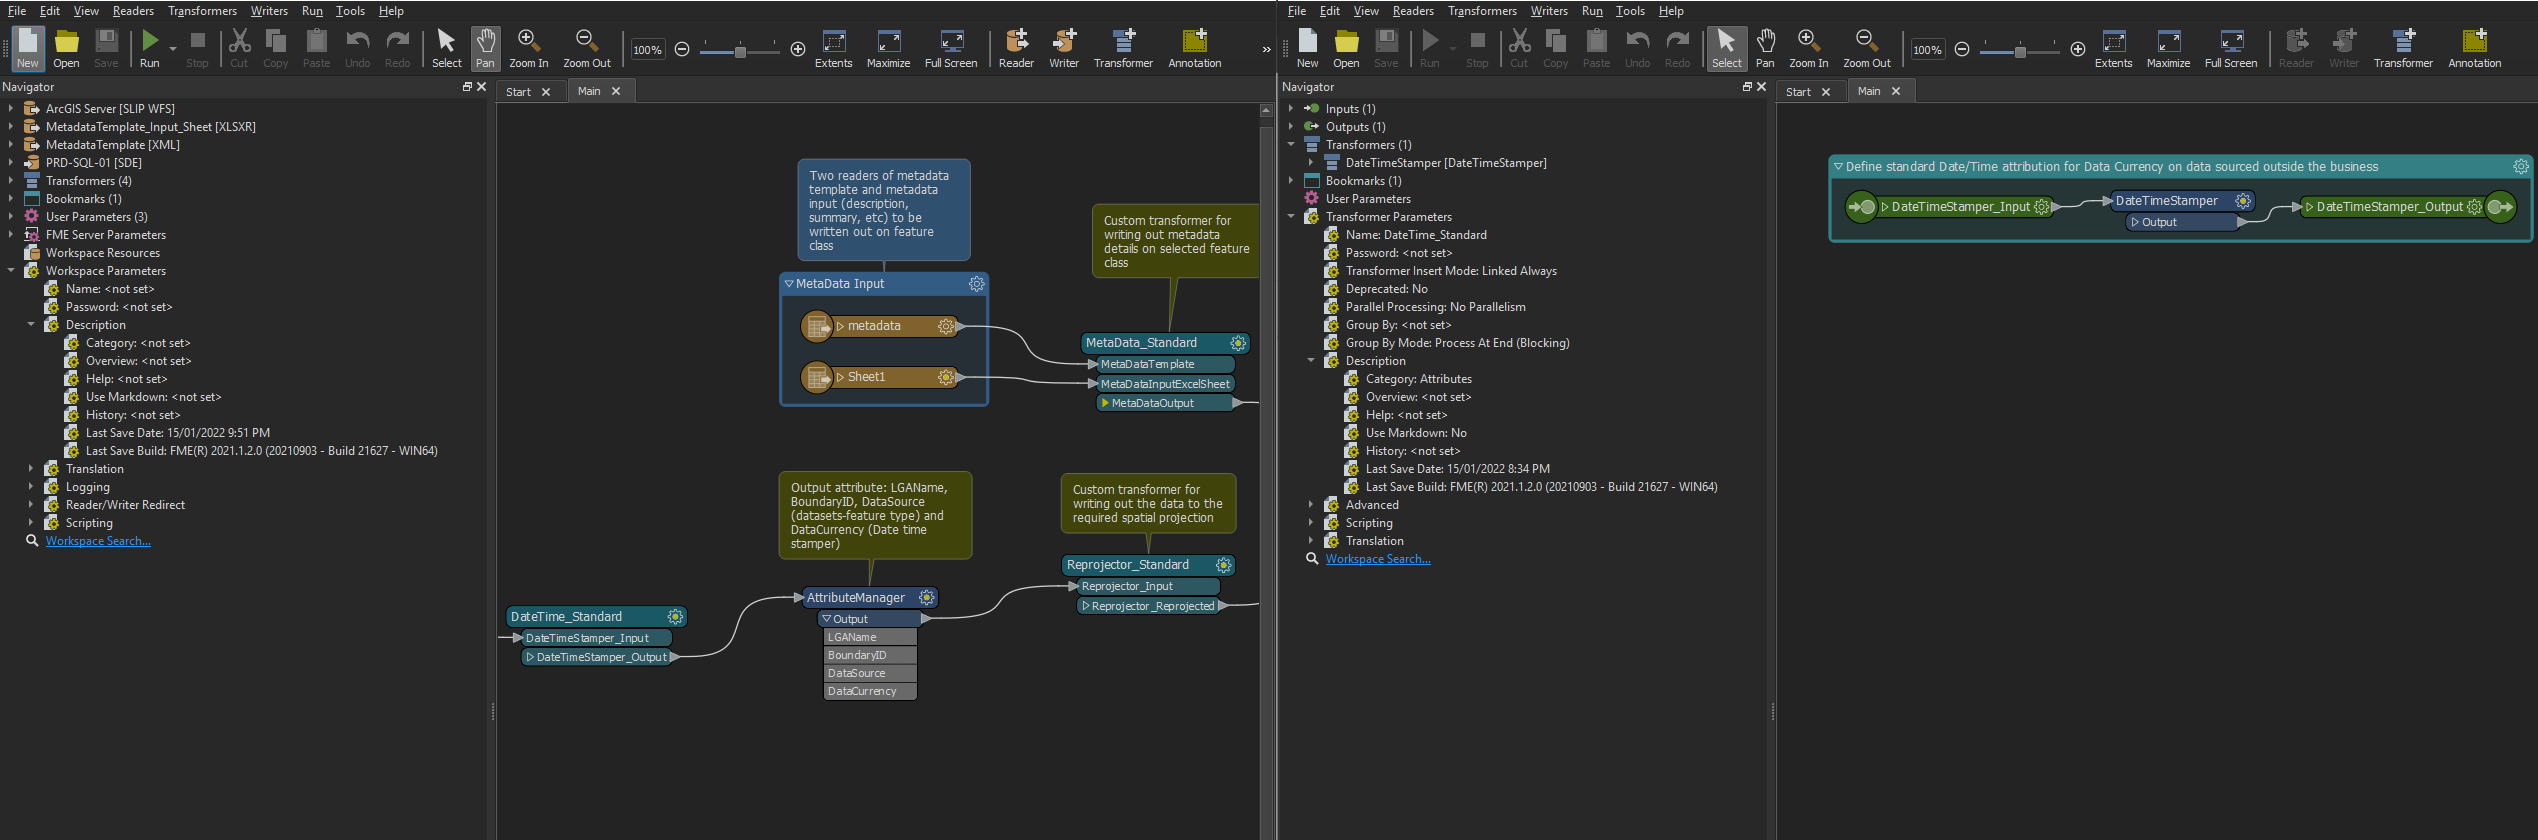Float the left Navigator panel
Image resolution: width=2538 pixels, height=840 pixels.
[467, 87]
